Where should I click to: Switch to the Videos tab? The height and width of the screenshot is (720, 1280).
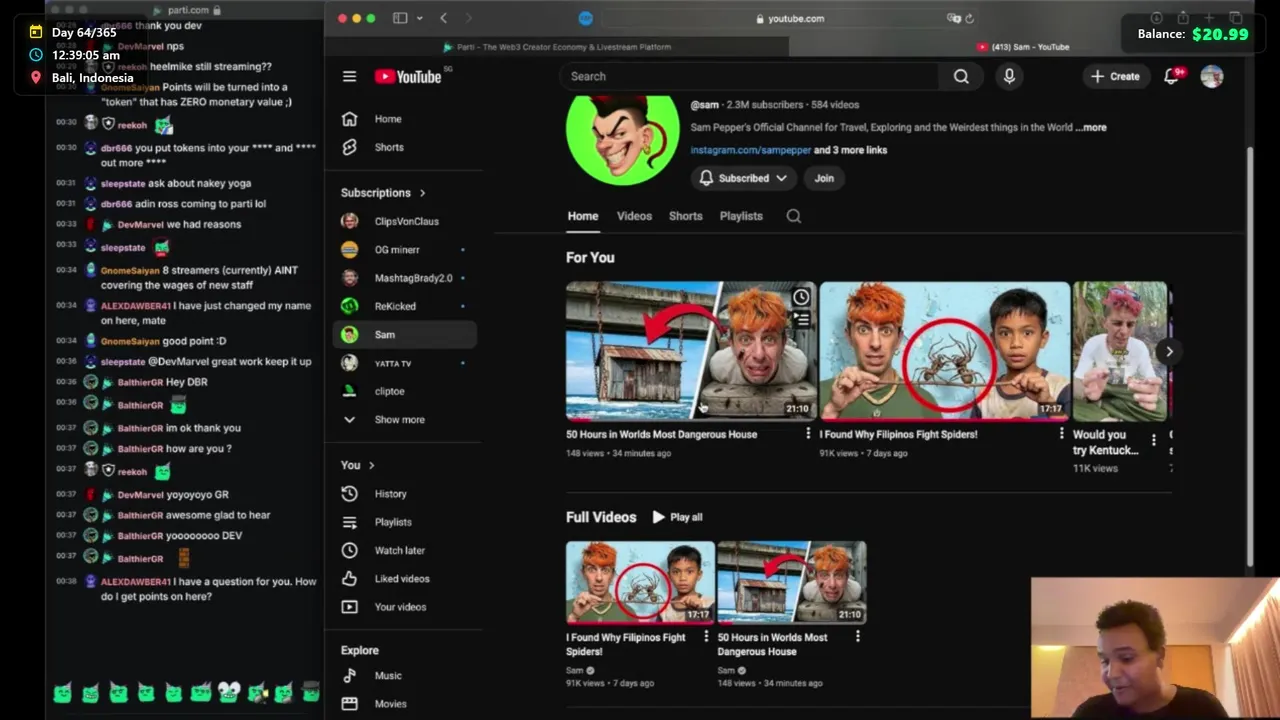(634, 216)
